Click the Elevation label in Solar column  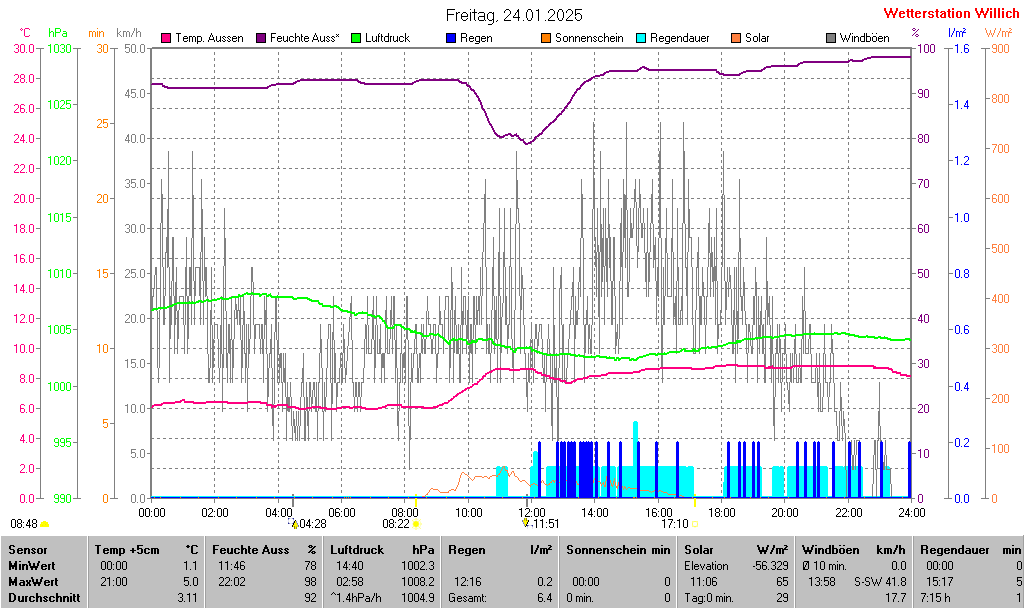pos(706,566)
